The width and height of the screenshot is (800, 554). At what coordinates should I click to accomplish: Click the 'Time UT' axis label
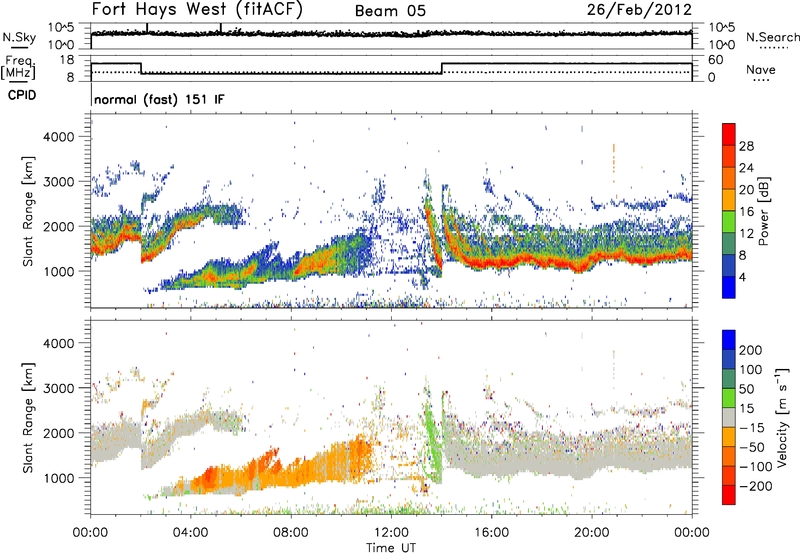tap(391, 548)
